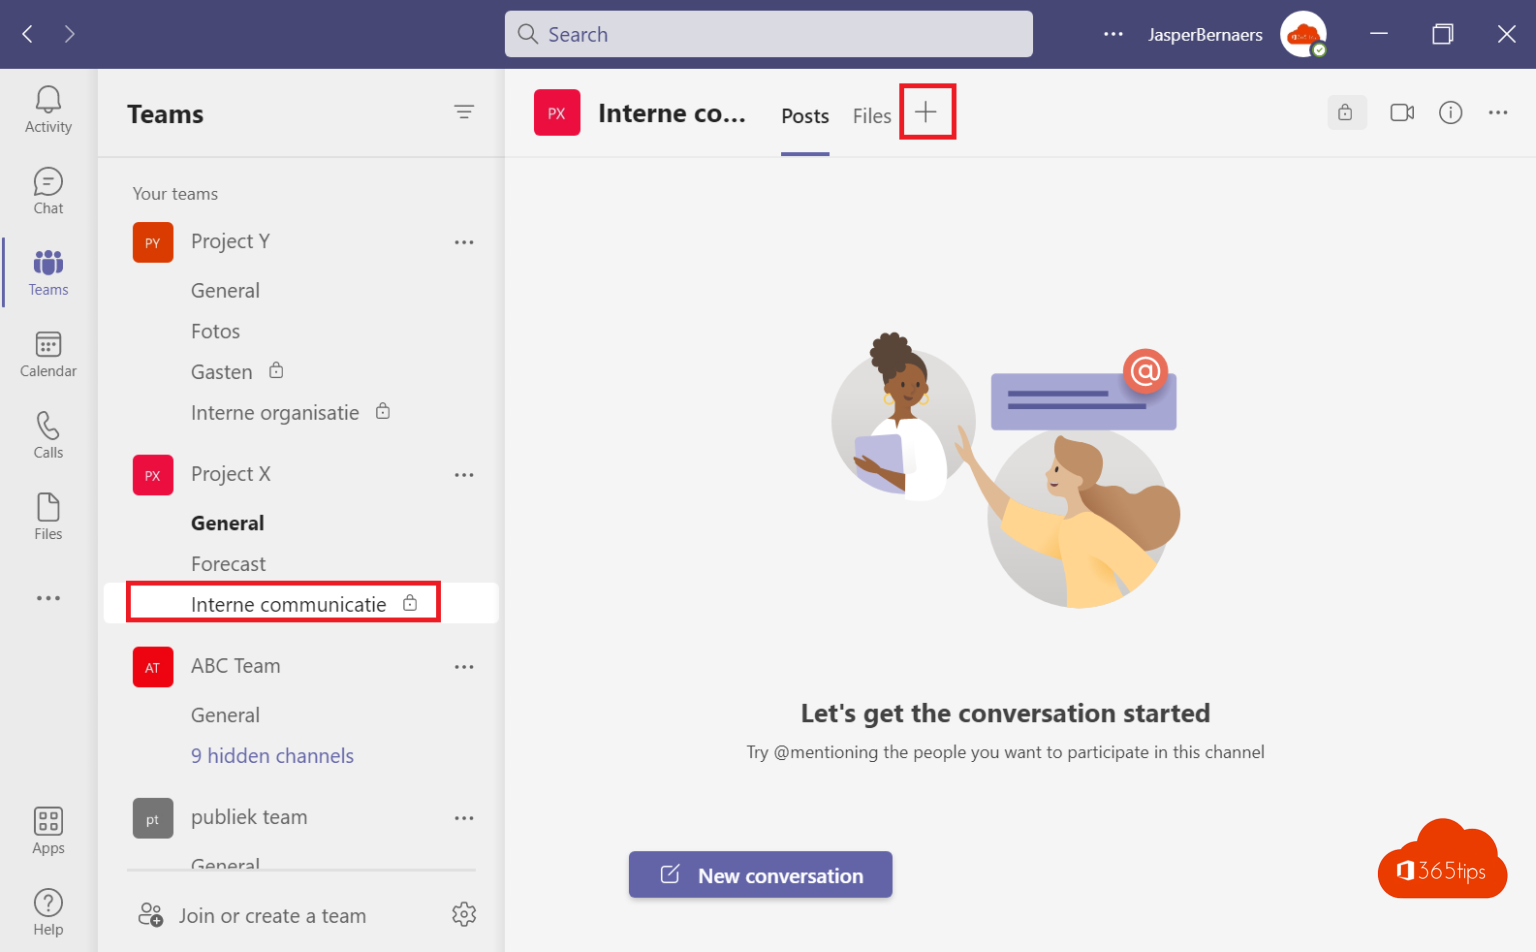
Task: Open channel information
Action: pos(1449,112)
